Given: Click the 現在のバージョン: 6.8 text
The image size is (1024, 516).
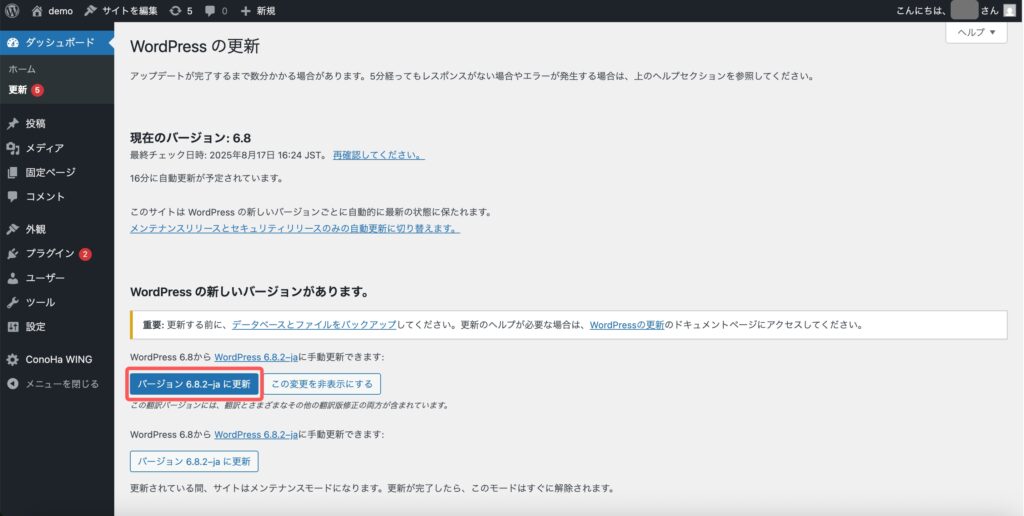Looking at the screenshot, I should click(191, 138).
